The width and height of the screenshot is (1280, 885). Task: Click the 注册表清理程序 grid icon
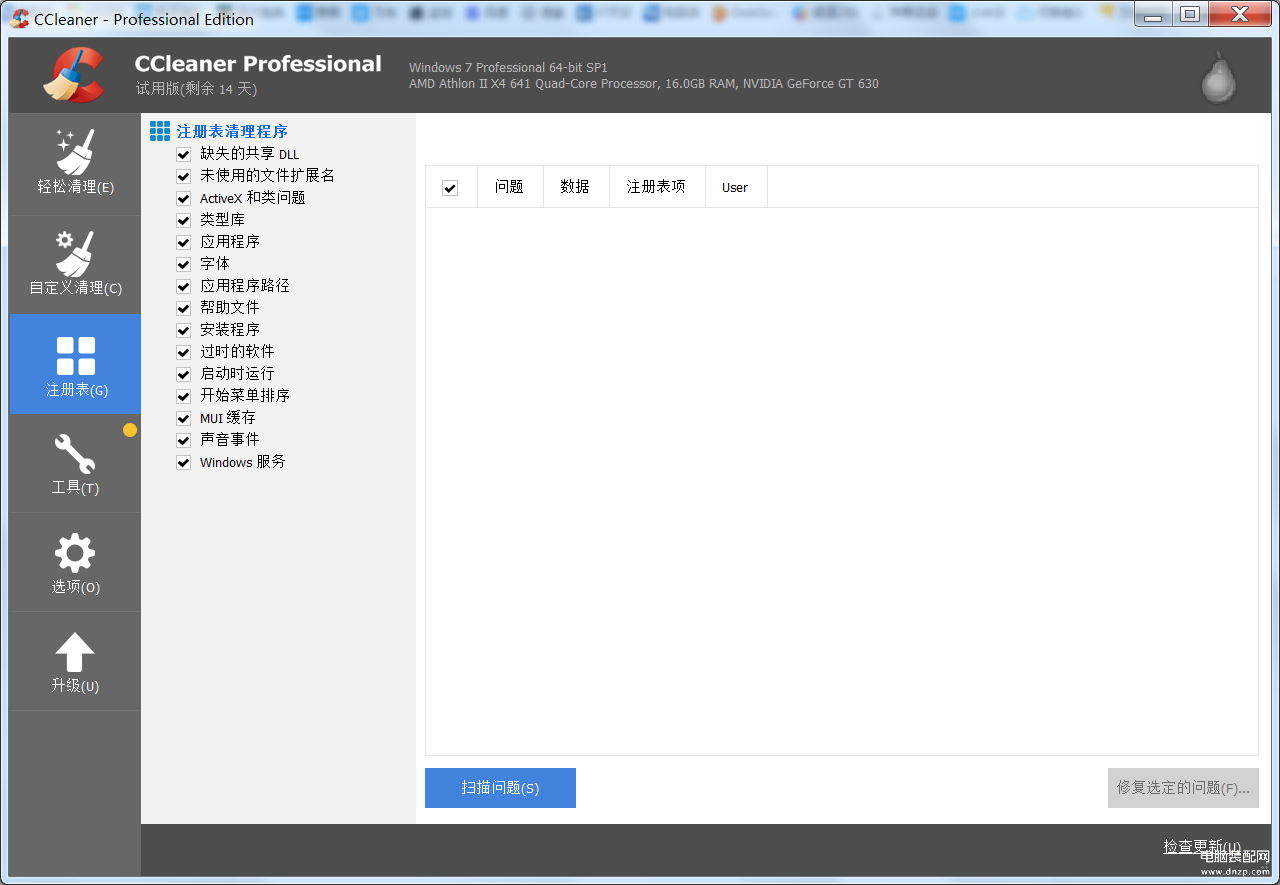[160, 131]
